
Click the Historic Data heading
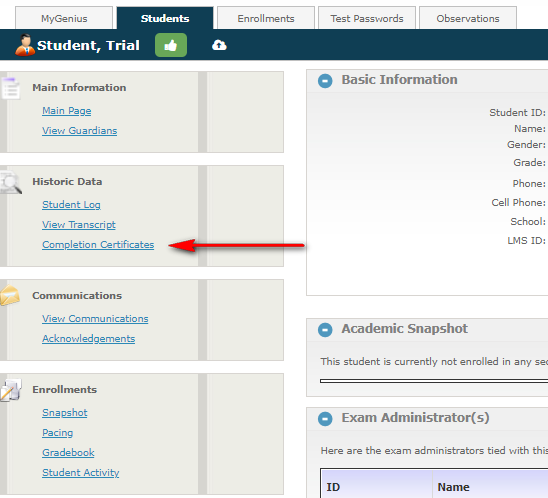coord(67,182)
